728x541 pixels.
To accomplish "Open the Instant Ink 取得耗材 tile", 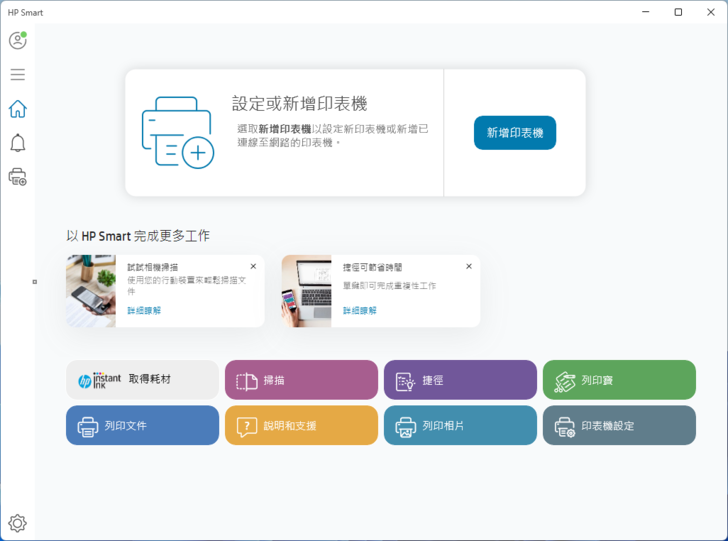I will click(143, 380).
